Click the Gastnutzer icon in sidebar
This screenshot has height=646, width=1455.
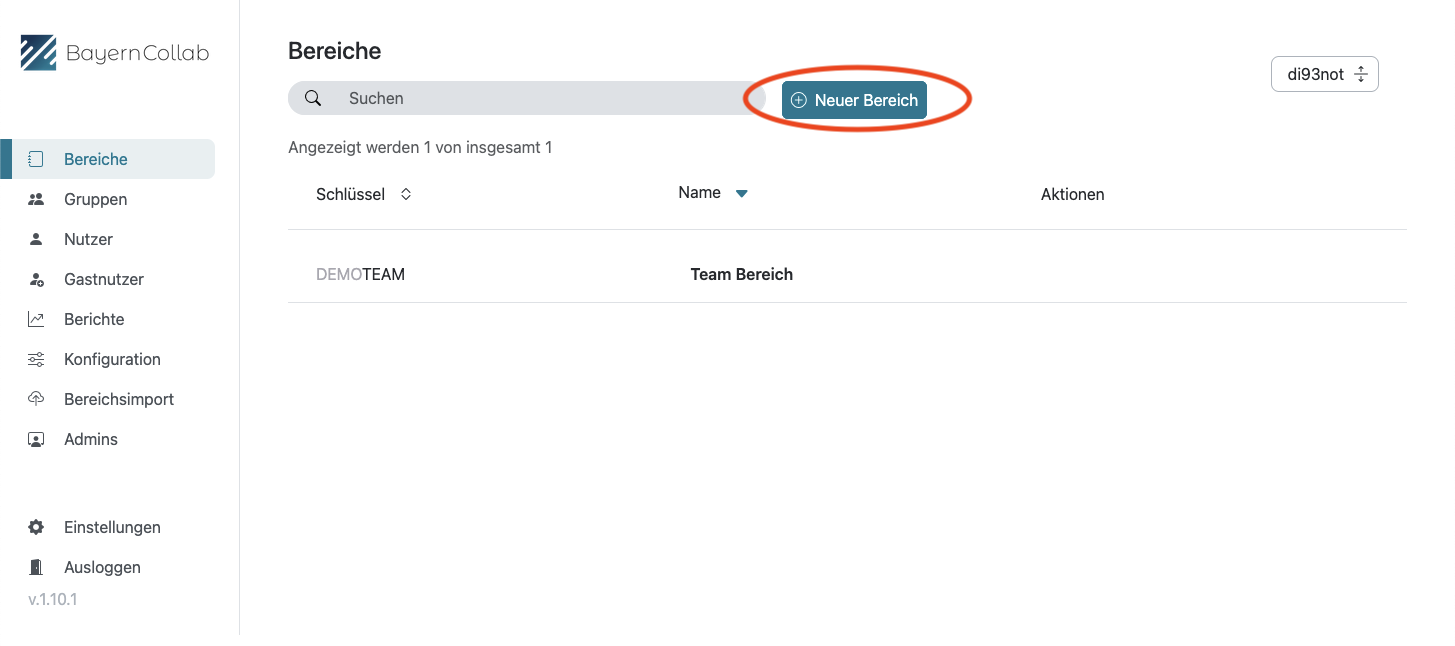36,279
